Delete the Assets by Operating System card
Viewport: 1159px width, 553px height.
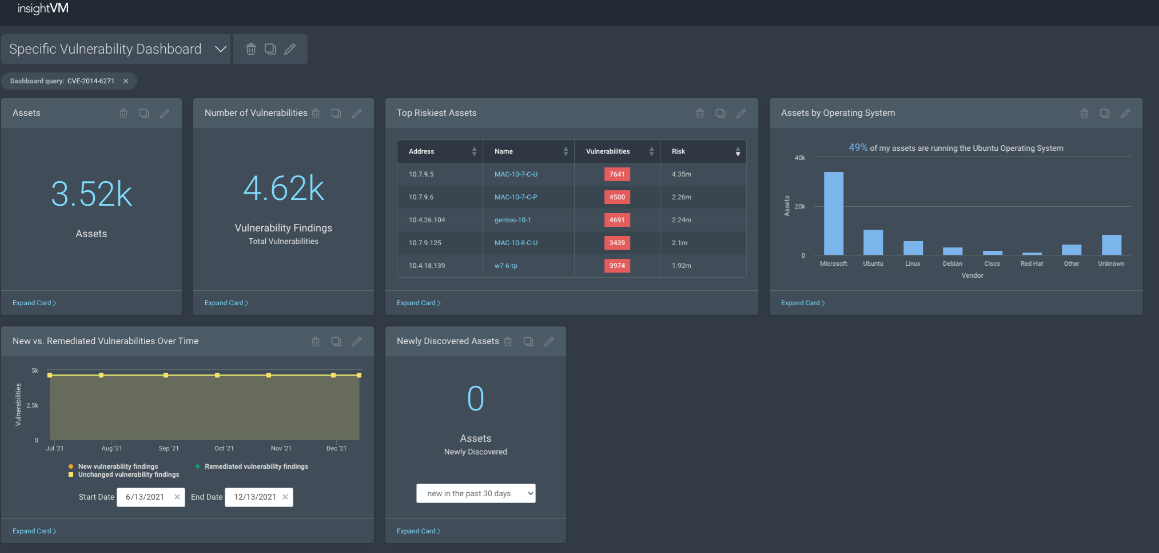[1084, 113]
